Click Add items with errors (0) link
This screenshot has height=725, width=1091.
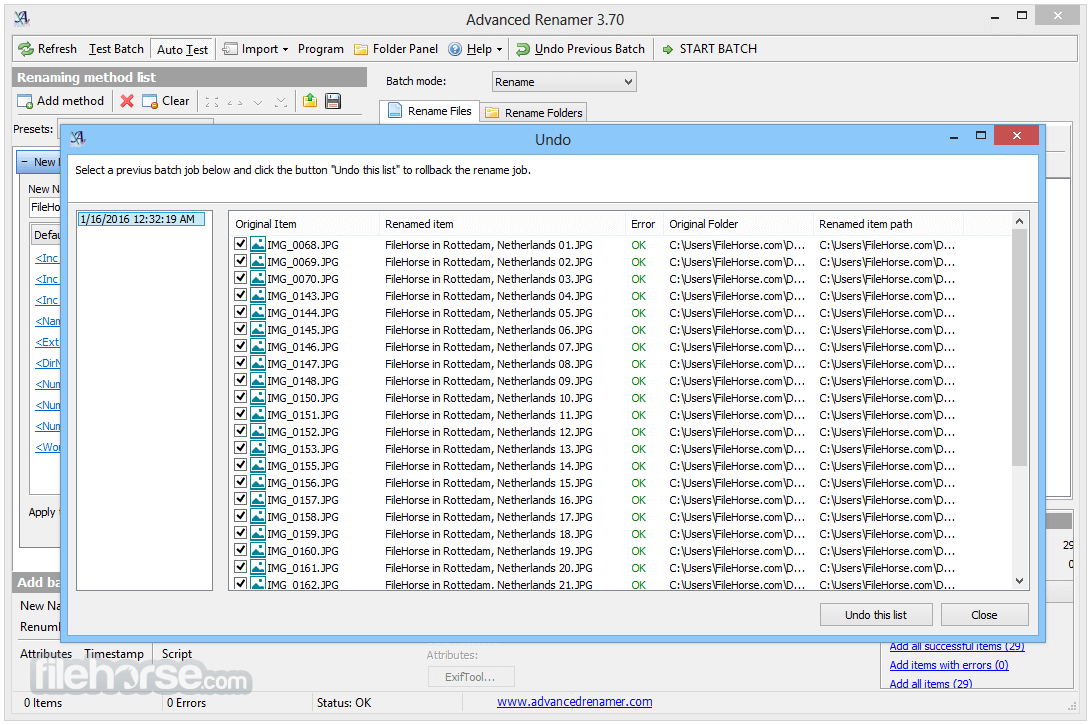(x=949, y=665)
